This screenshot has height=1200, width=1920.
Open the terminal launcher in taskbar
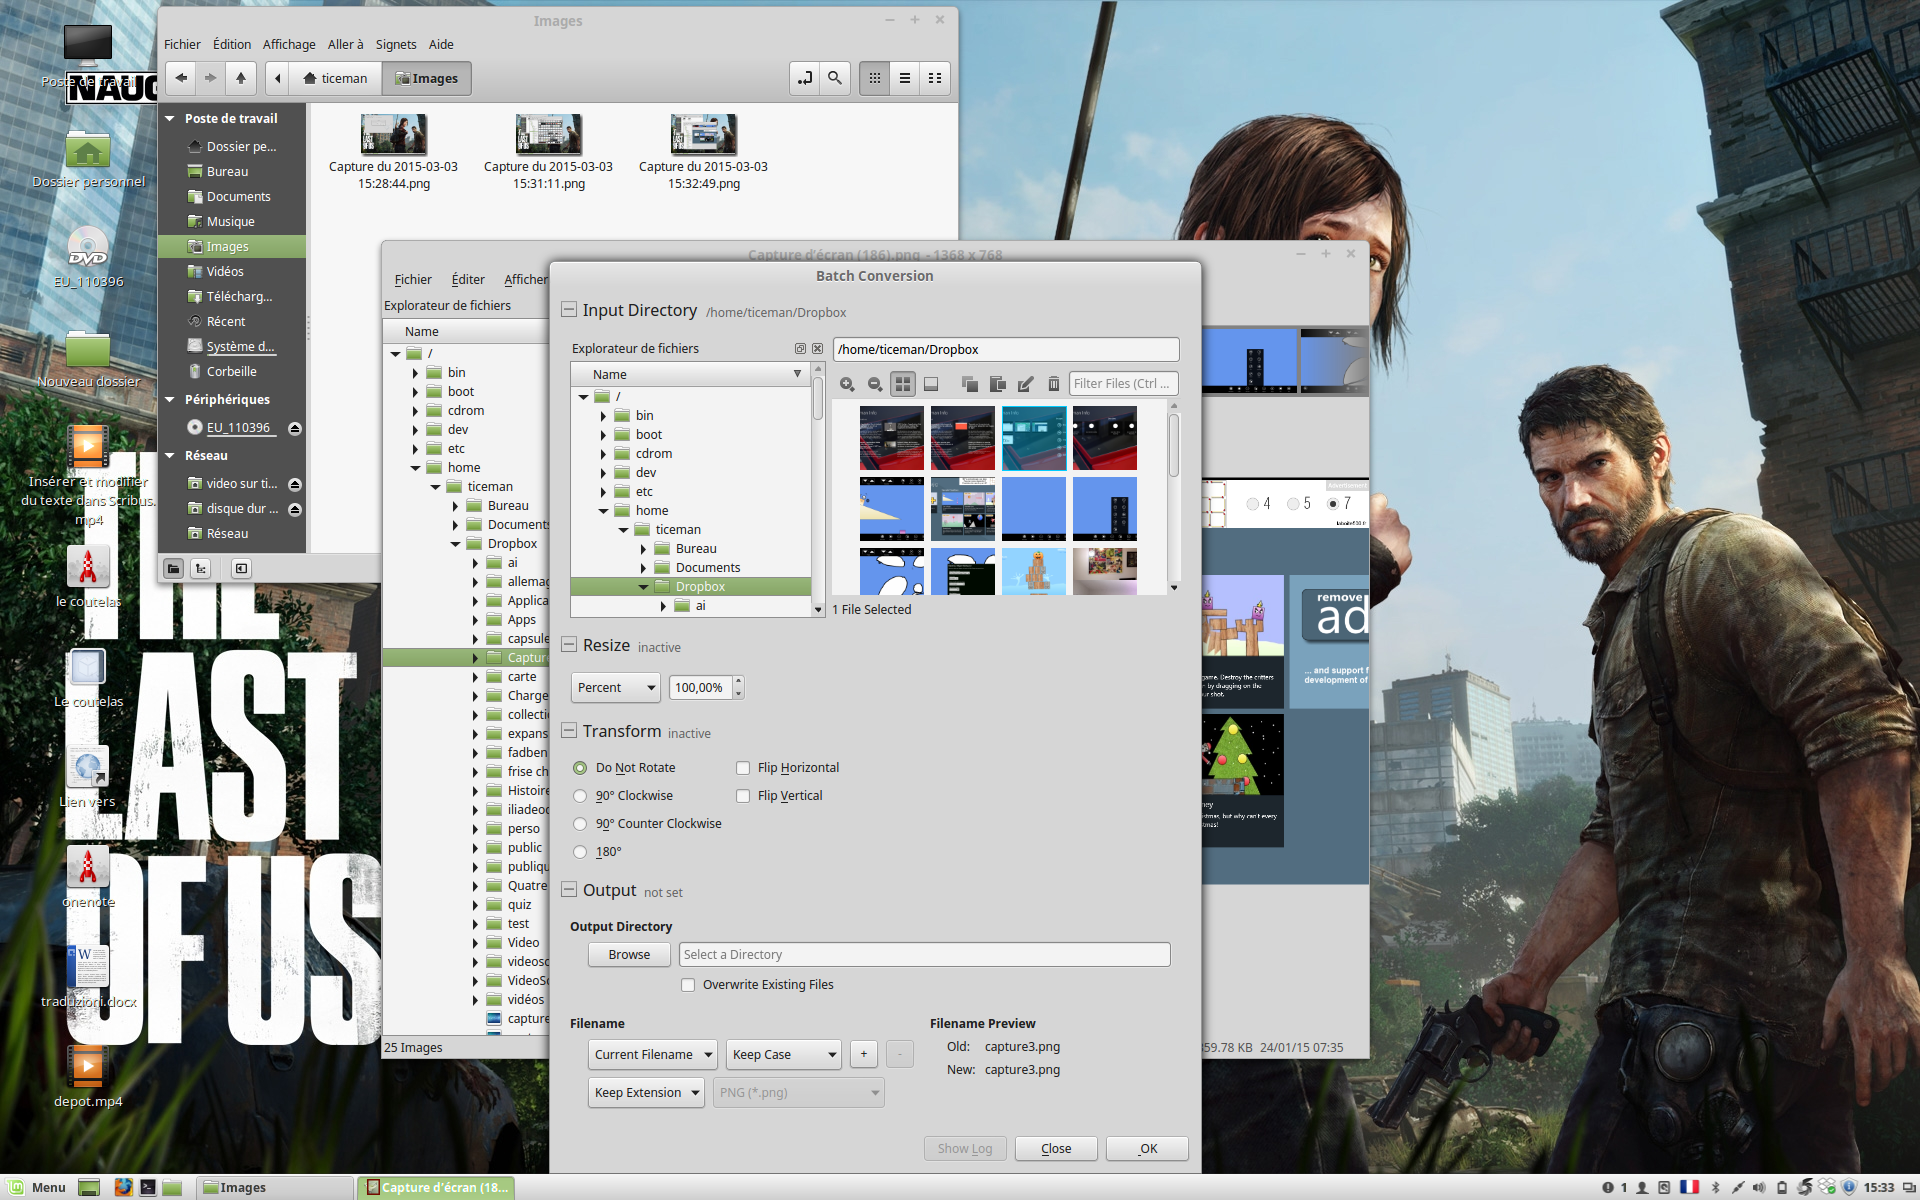coord(147,1187)
